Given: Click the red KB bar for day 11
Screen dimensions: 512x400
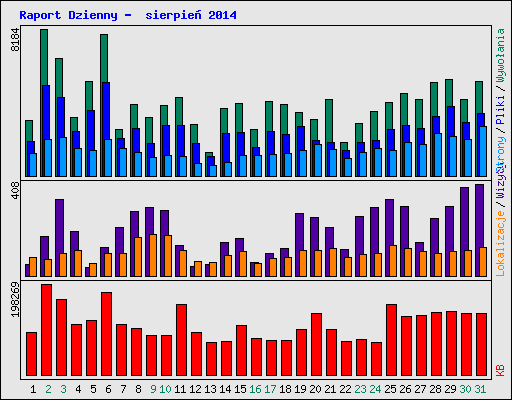Looking at the screenshot, I should 182,340.
